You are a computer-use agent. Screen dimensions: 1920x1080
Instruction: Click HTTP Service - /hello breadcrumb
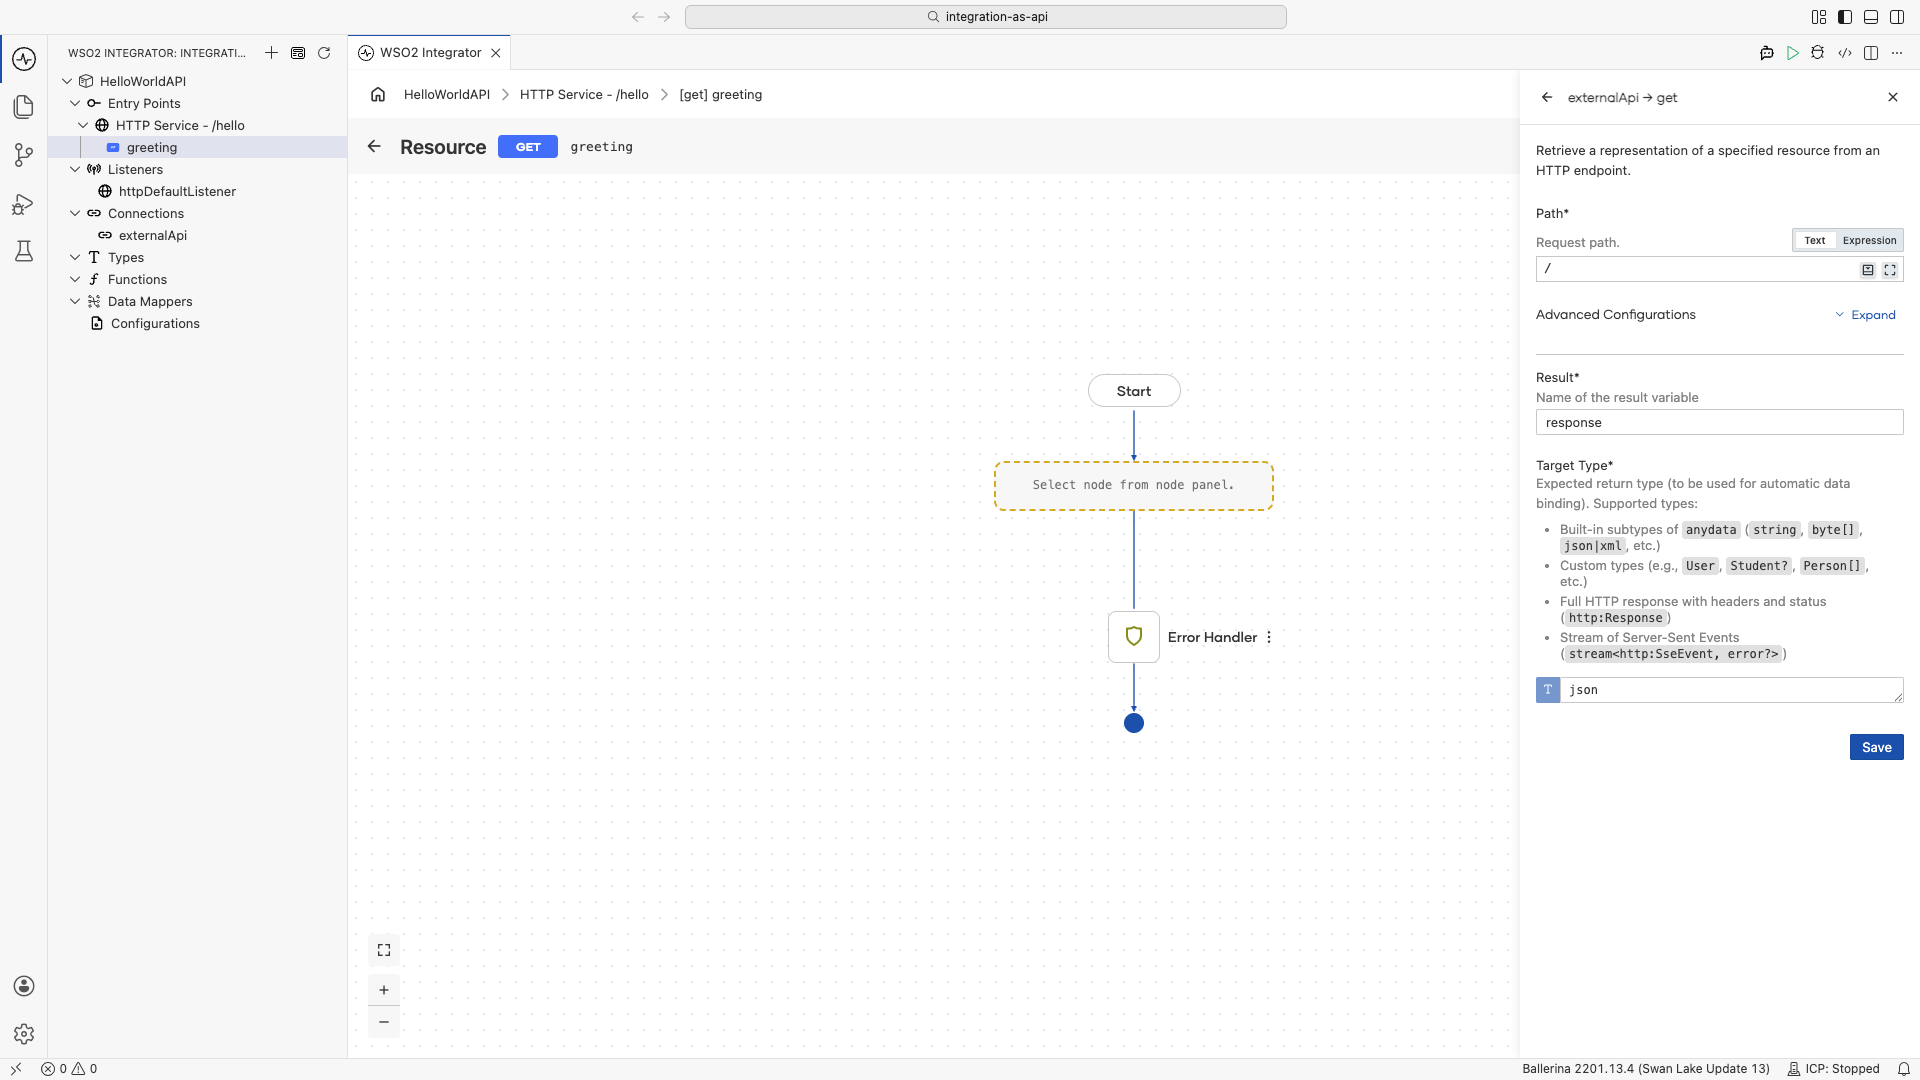tap(584, 94)
